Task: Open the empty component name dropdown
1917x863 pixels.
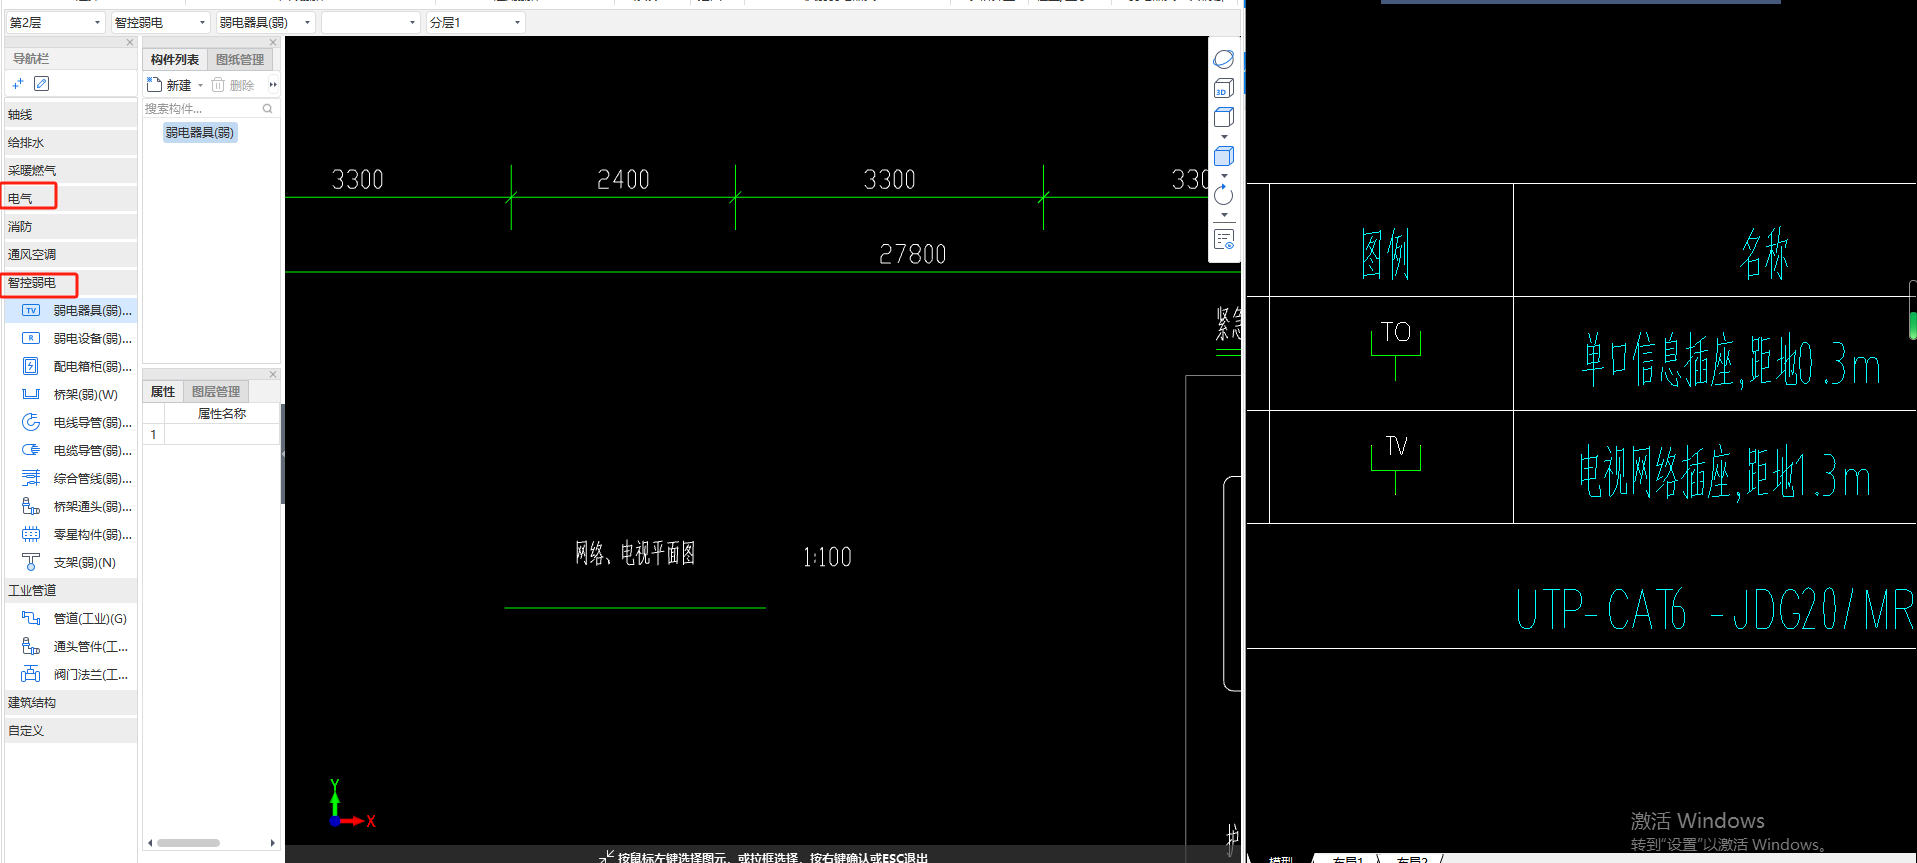Action: [x=370, y=22]
